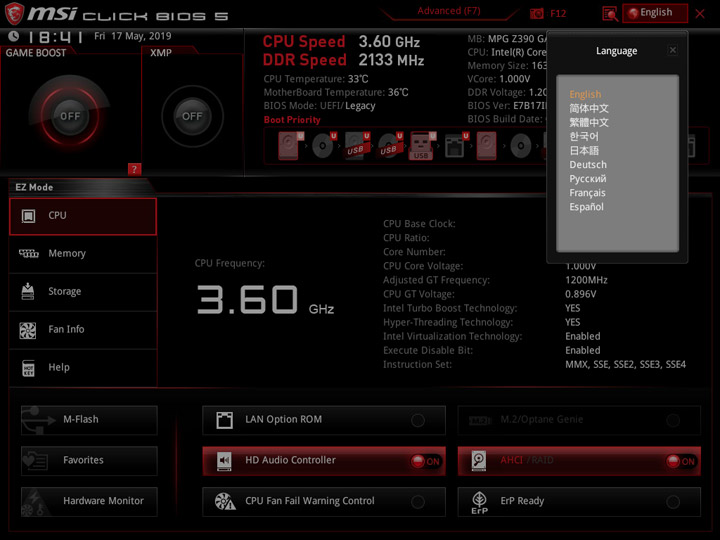This screenshot has width=720, height=540.
Task: Choose Русский in the Language list
Action: click(588, 179)
